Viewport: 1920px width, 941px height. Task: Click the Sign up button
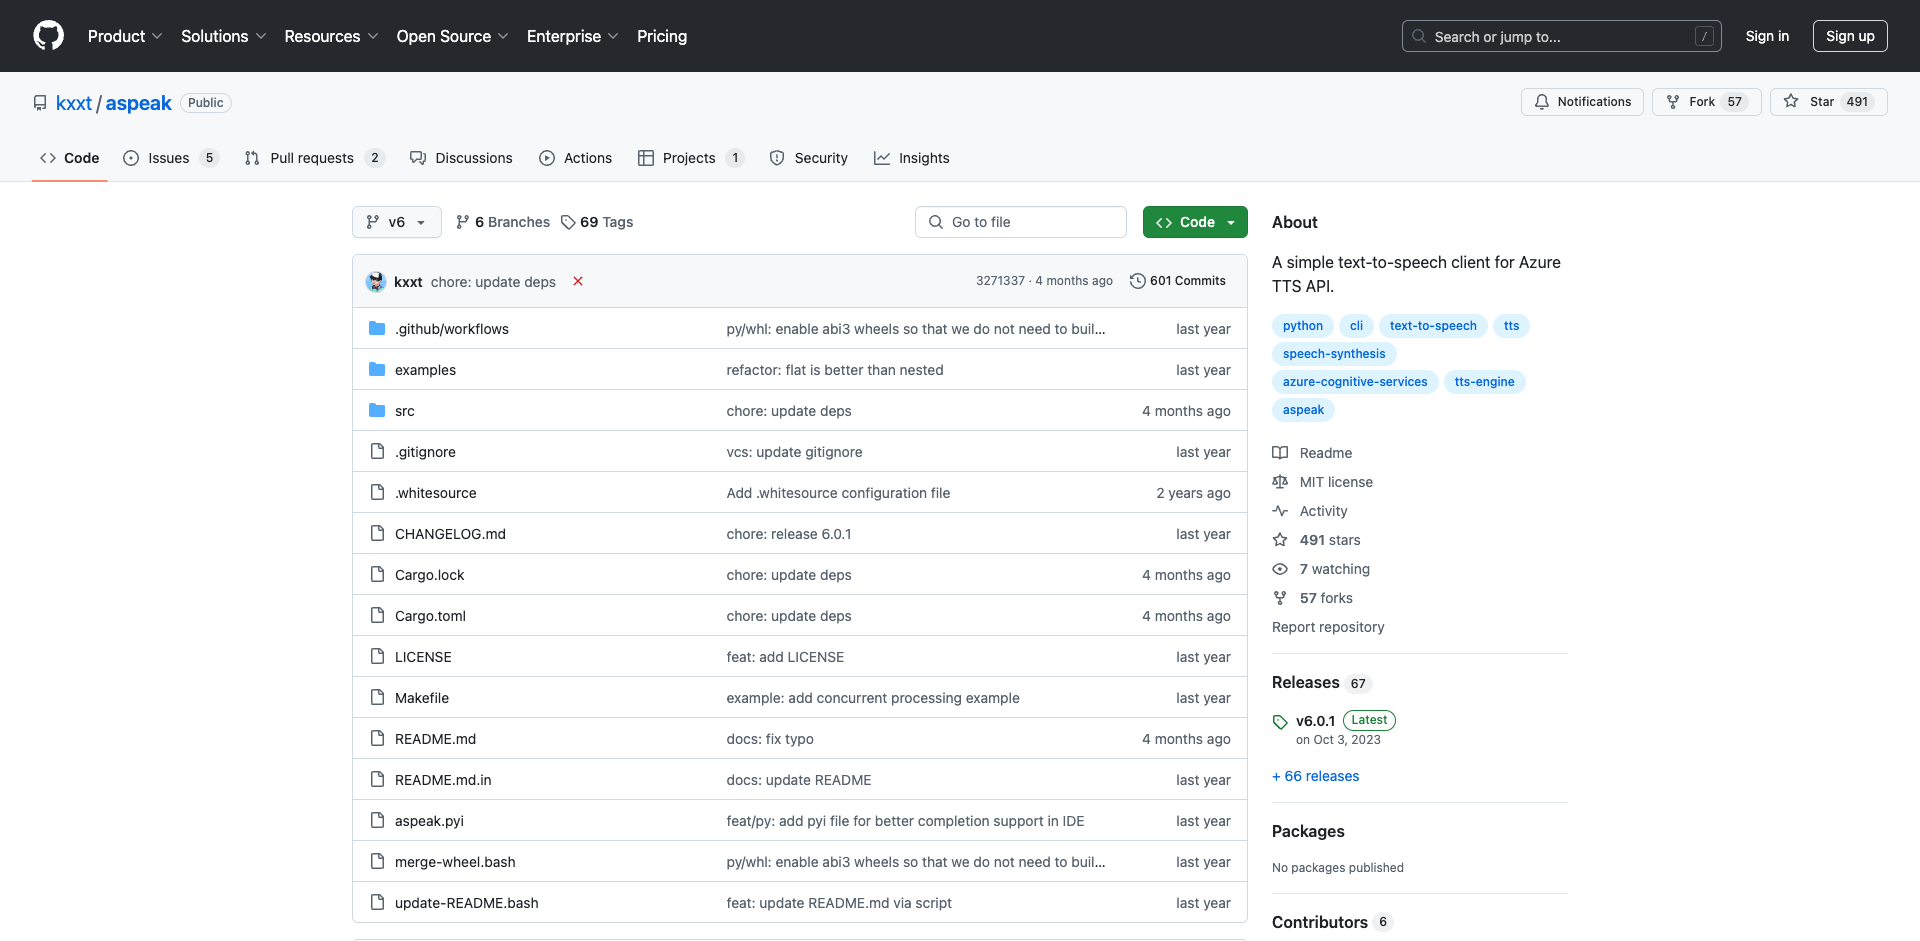(1850, 36)
